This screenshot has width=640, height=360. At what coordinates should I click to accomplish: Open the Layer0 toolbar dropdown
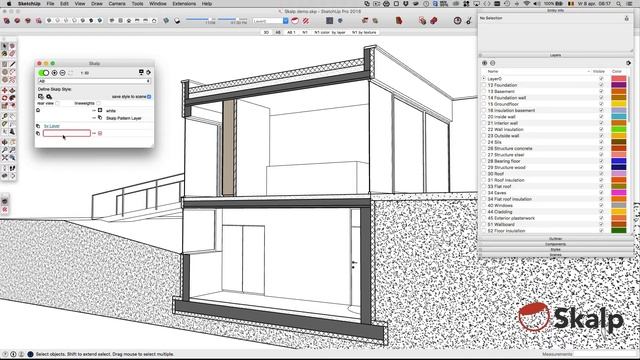pos(270,20)
